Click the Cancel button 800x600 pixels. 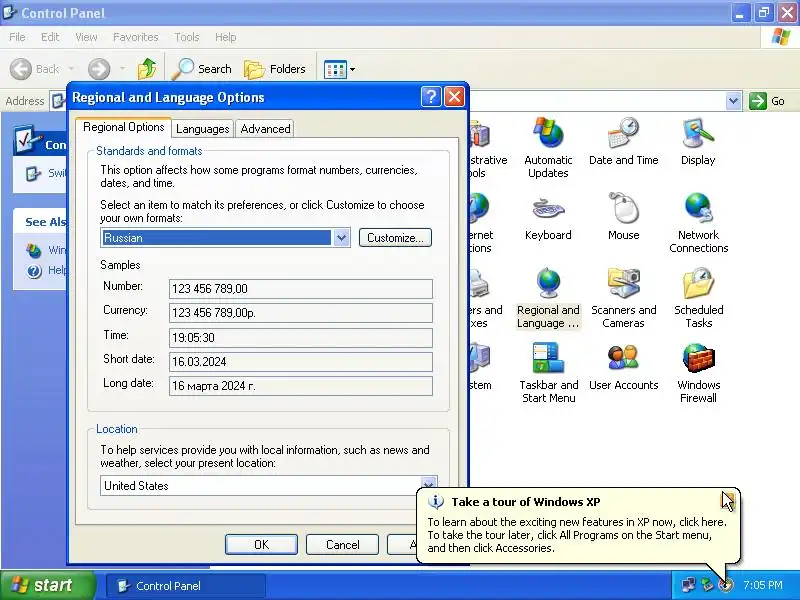tap(342, 544)
